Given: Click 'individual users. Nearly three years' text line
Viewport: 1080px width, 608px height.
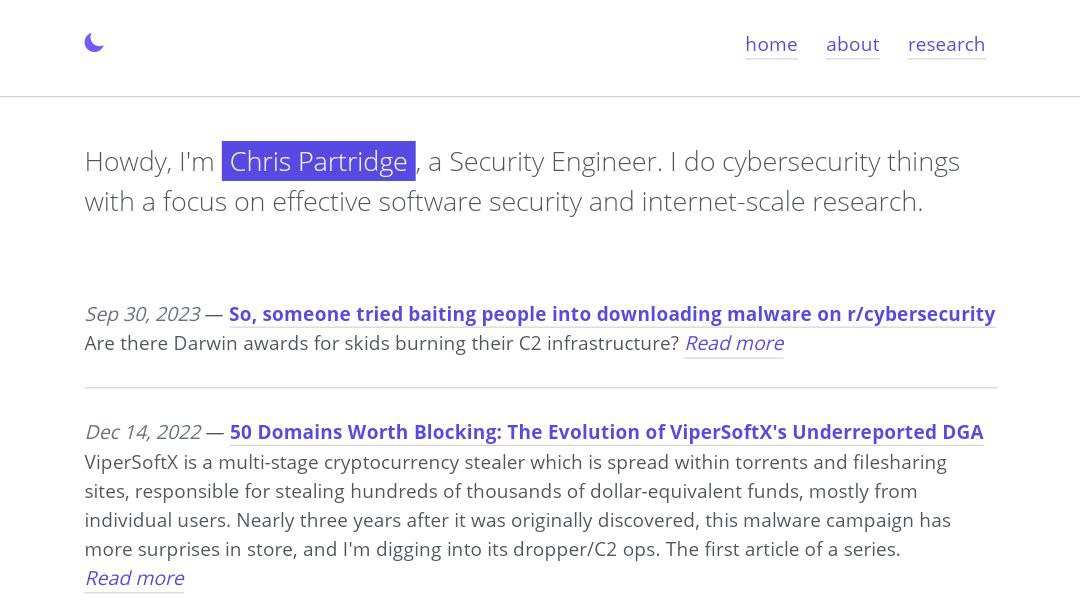Looking at the screenshot, I should (x=517, y=520).
